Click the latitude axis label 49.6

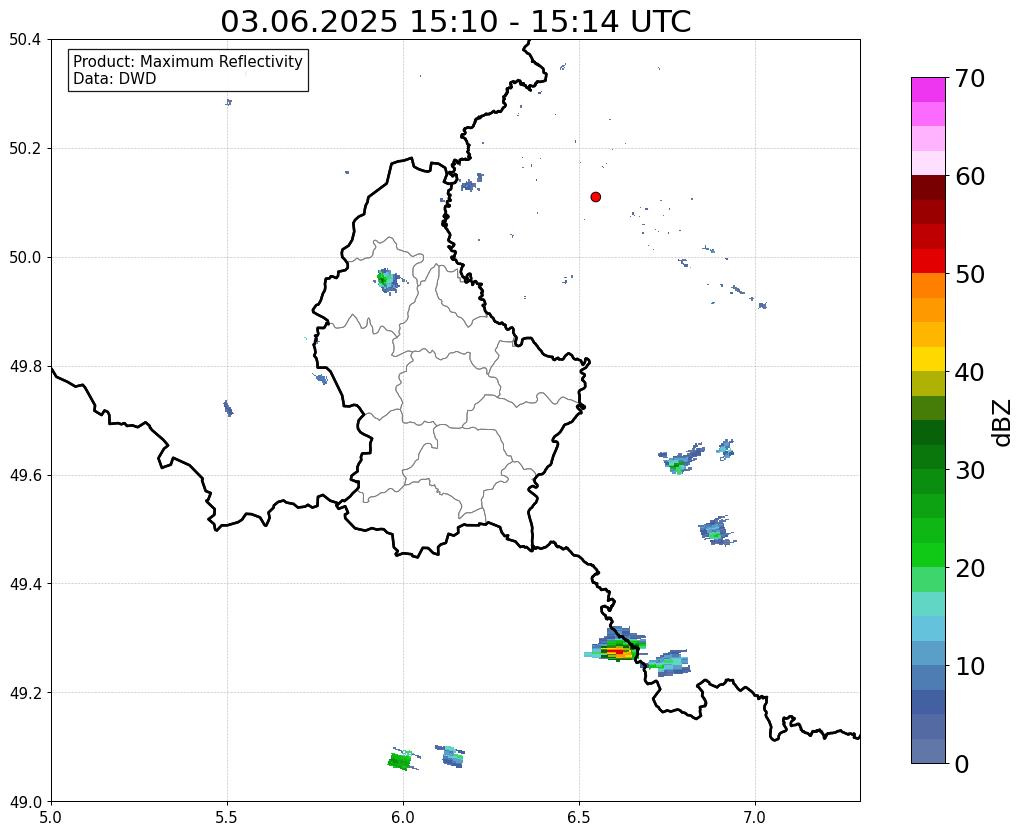point(25,475)
